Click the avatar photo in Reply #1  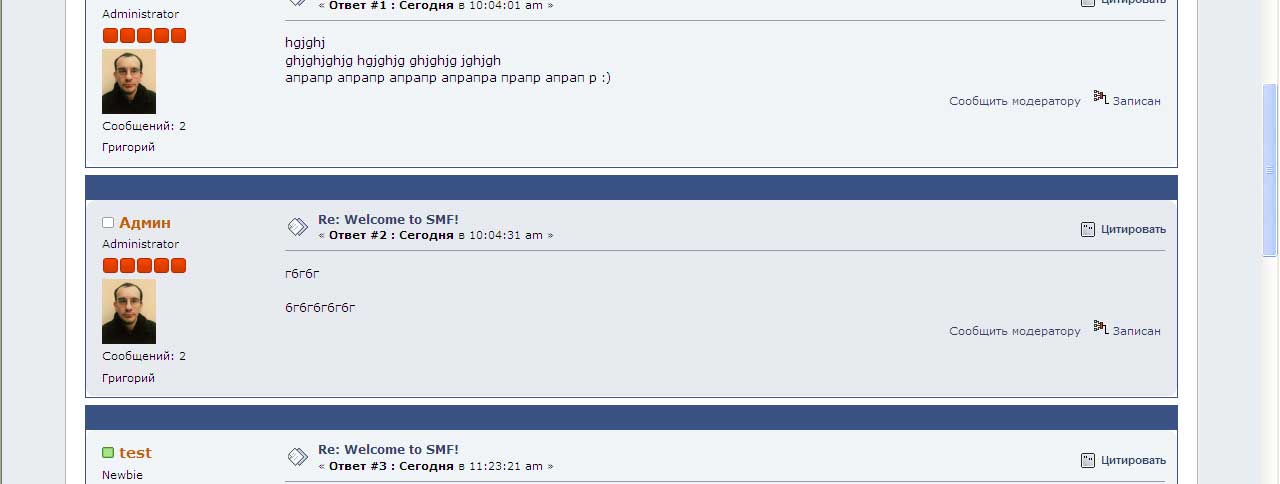point(129,81)
